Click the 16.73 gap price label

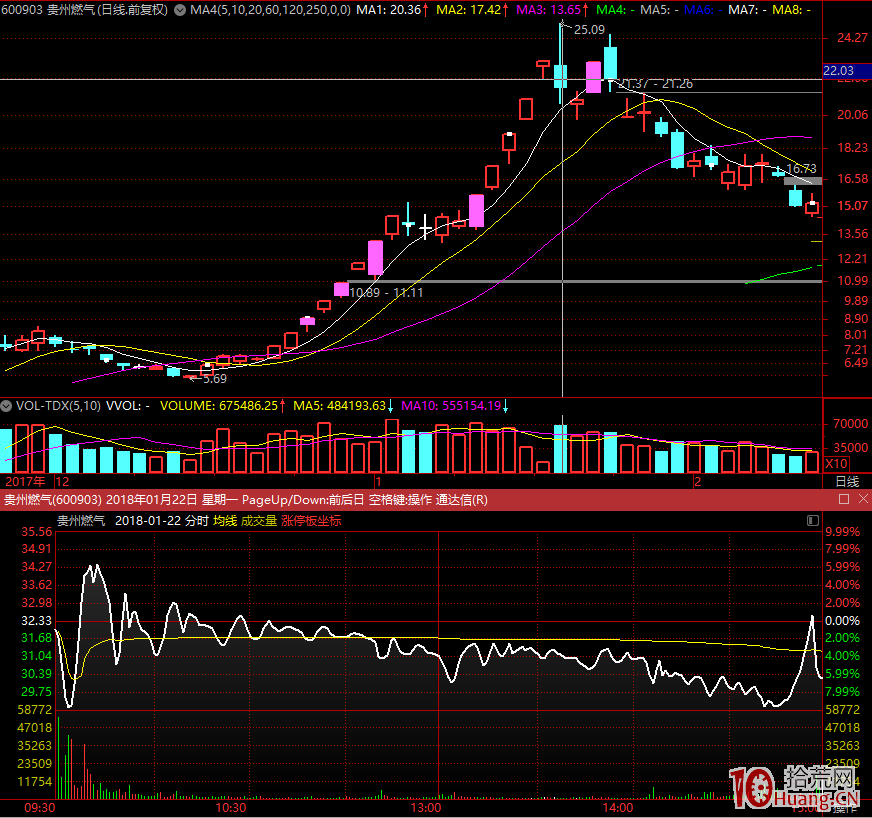[802, 168]
